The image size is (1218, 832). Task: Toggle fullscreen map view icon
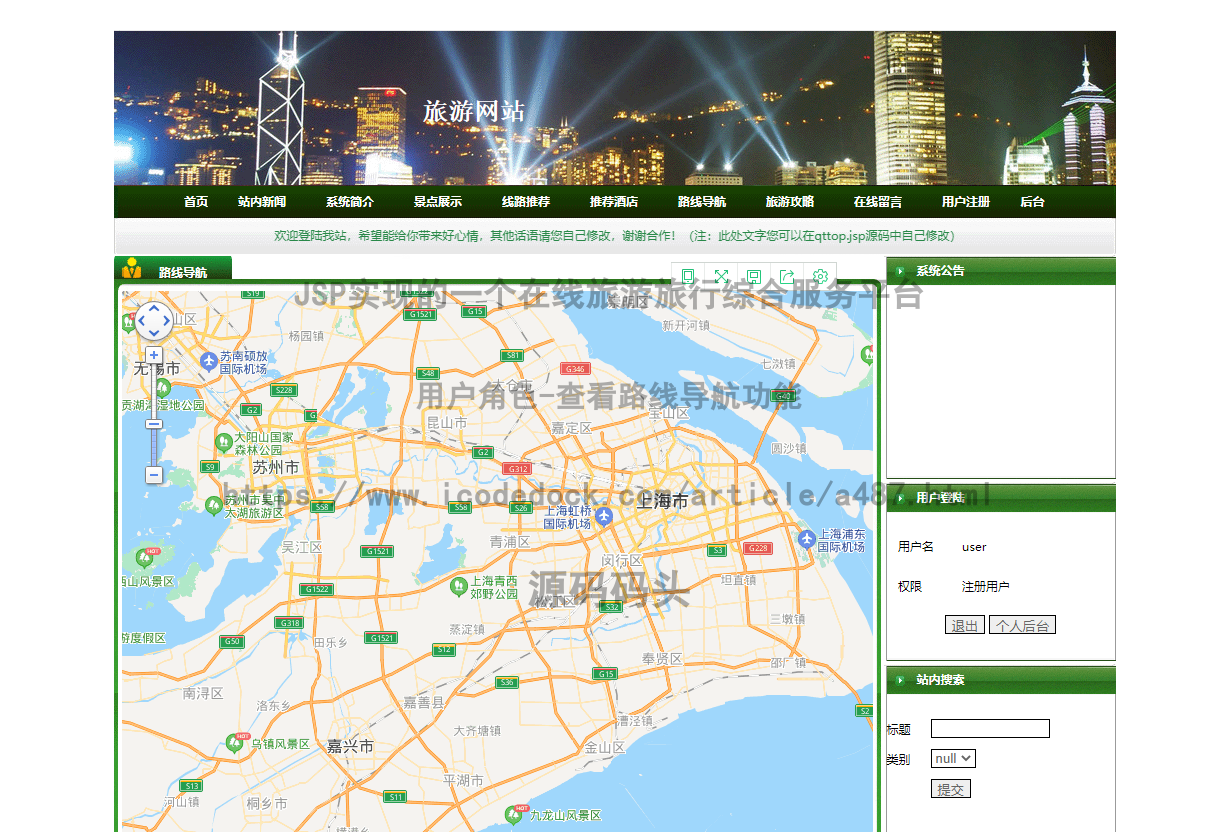721,277
